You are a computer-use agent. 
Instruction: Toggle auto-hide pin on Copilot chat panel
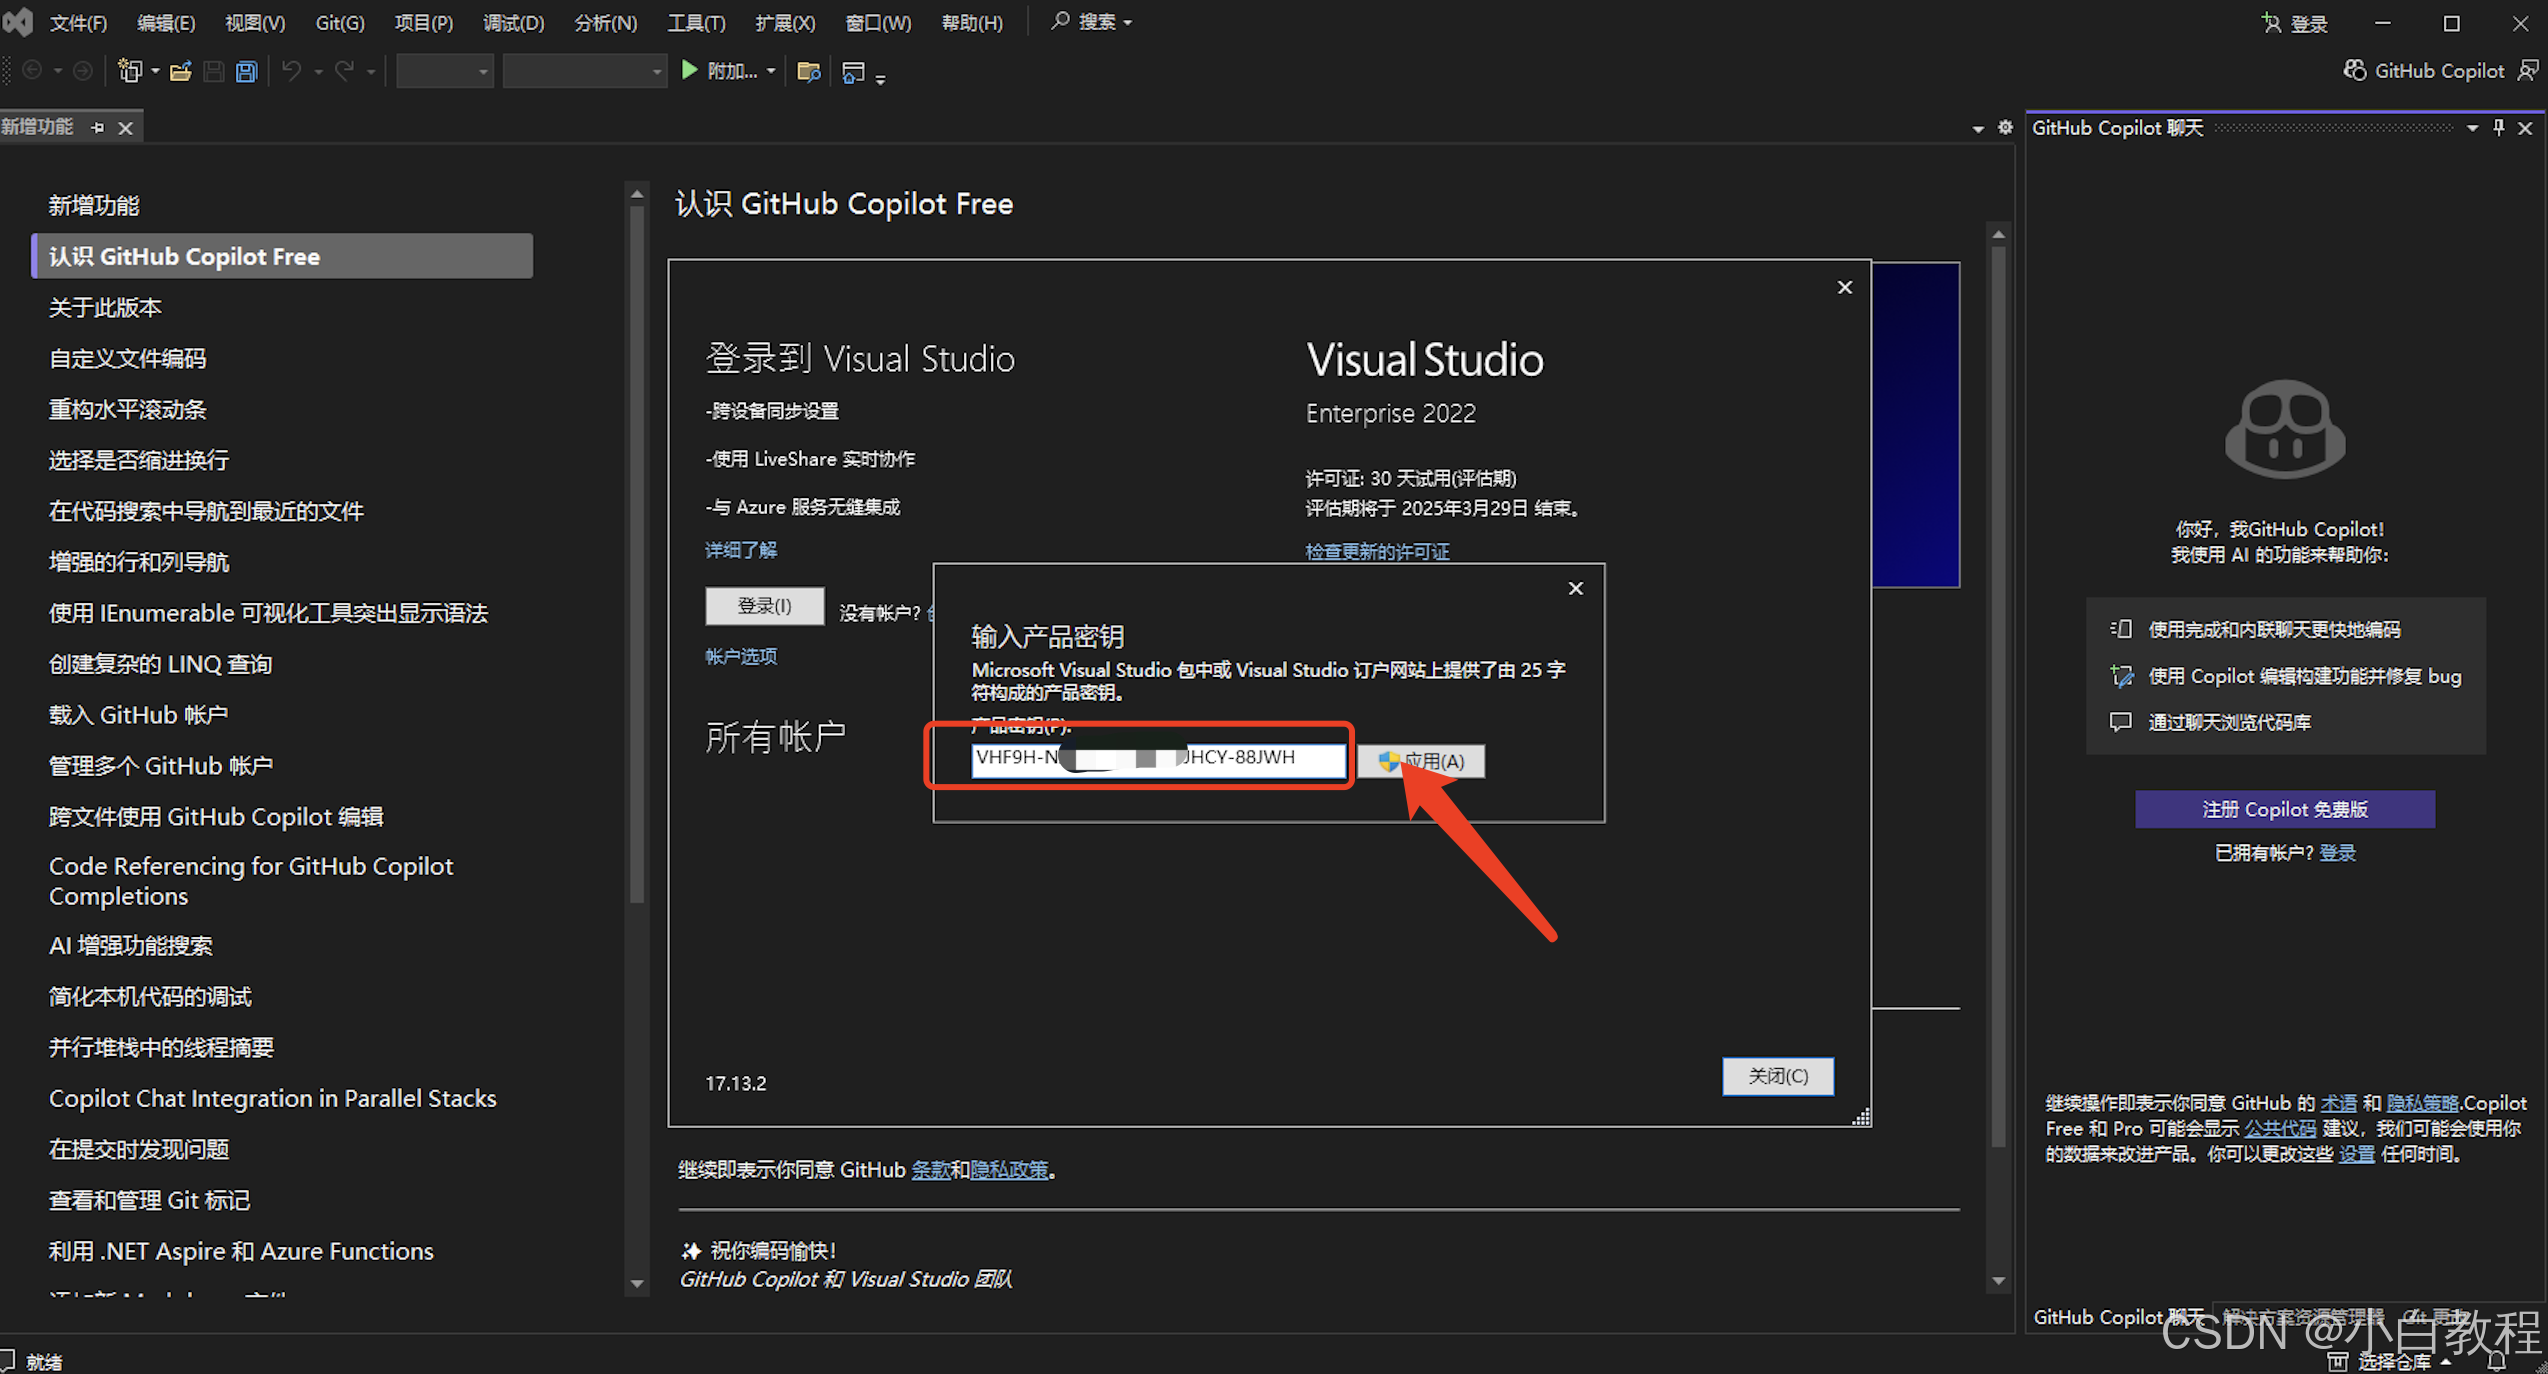(2498, 127)
